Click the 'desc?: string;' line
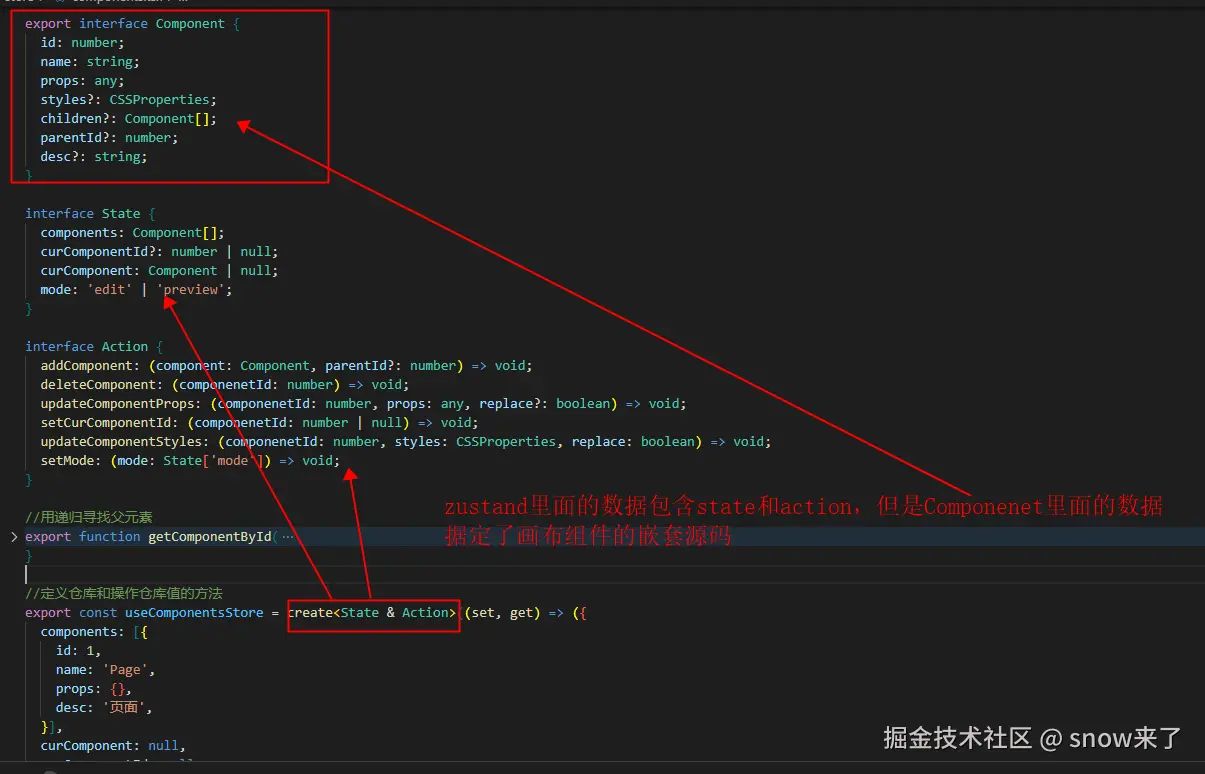The image size is (1205, 774). point(94,157)
